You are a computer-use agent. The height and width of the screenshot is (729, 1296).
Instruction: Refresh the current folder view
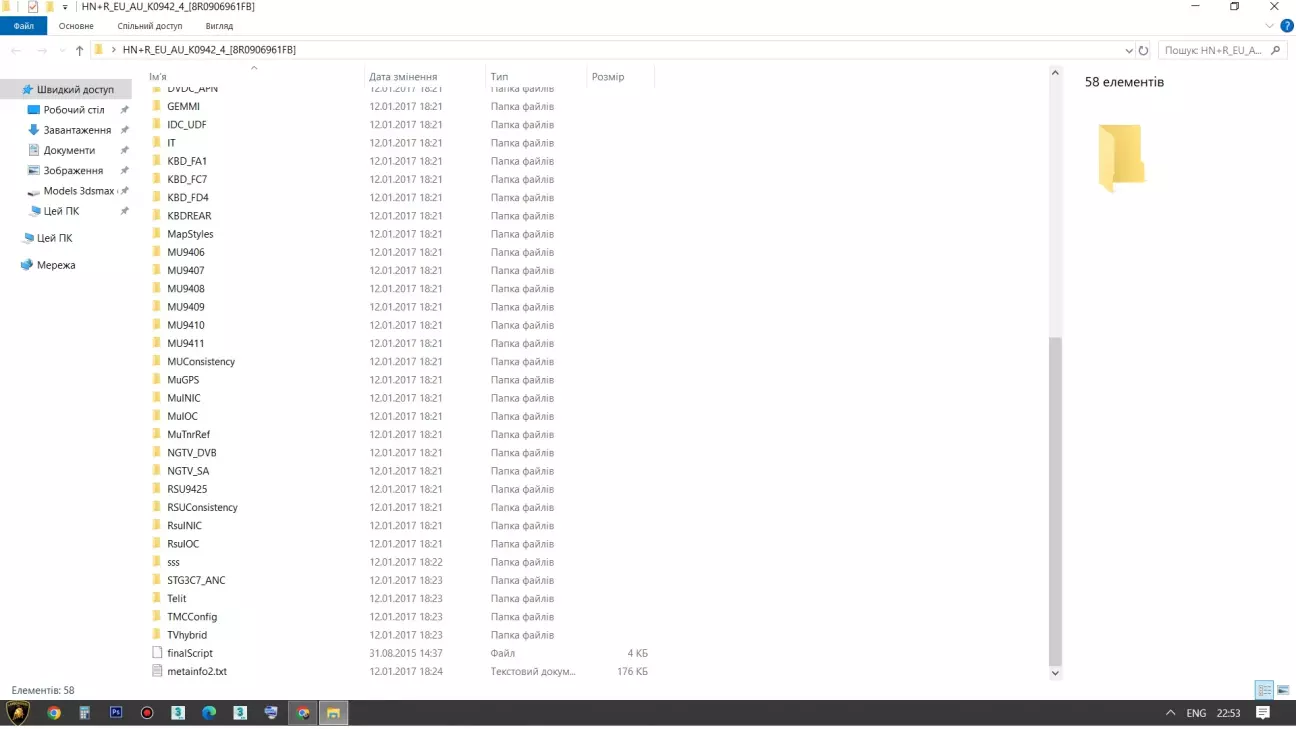(x=1143, y=50)
